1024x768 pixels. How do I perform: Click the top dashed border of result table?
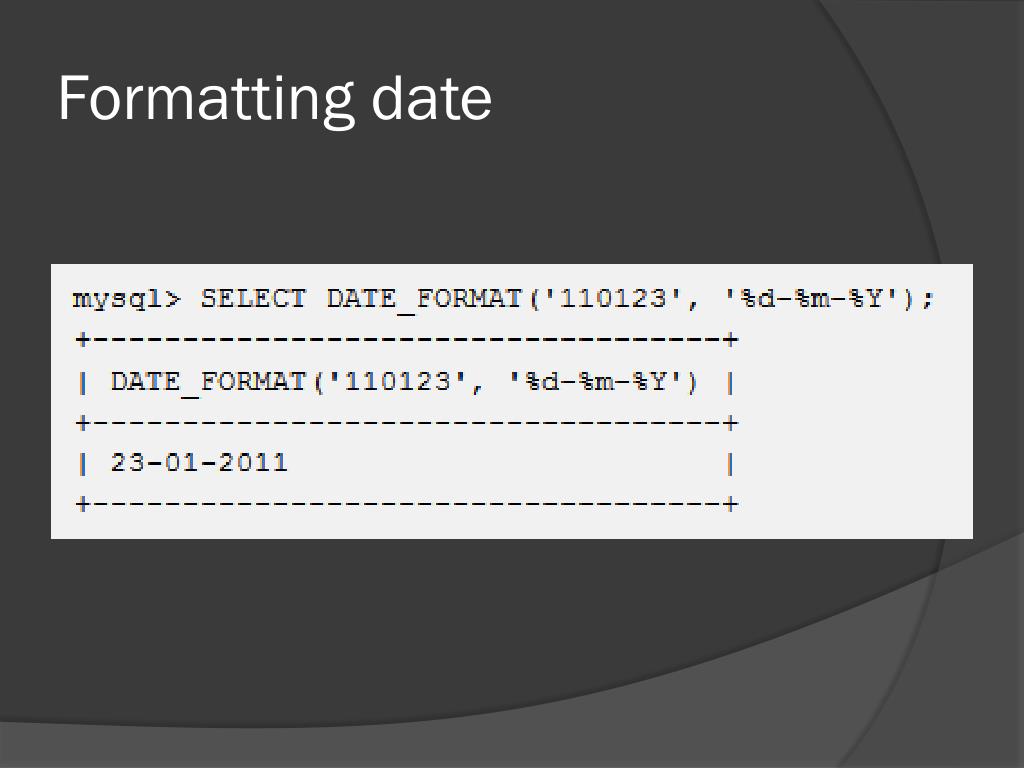tap(406, 339)
